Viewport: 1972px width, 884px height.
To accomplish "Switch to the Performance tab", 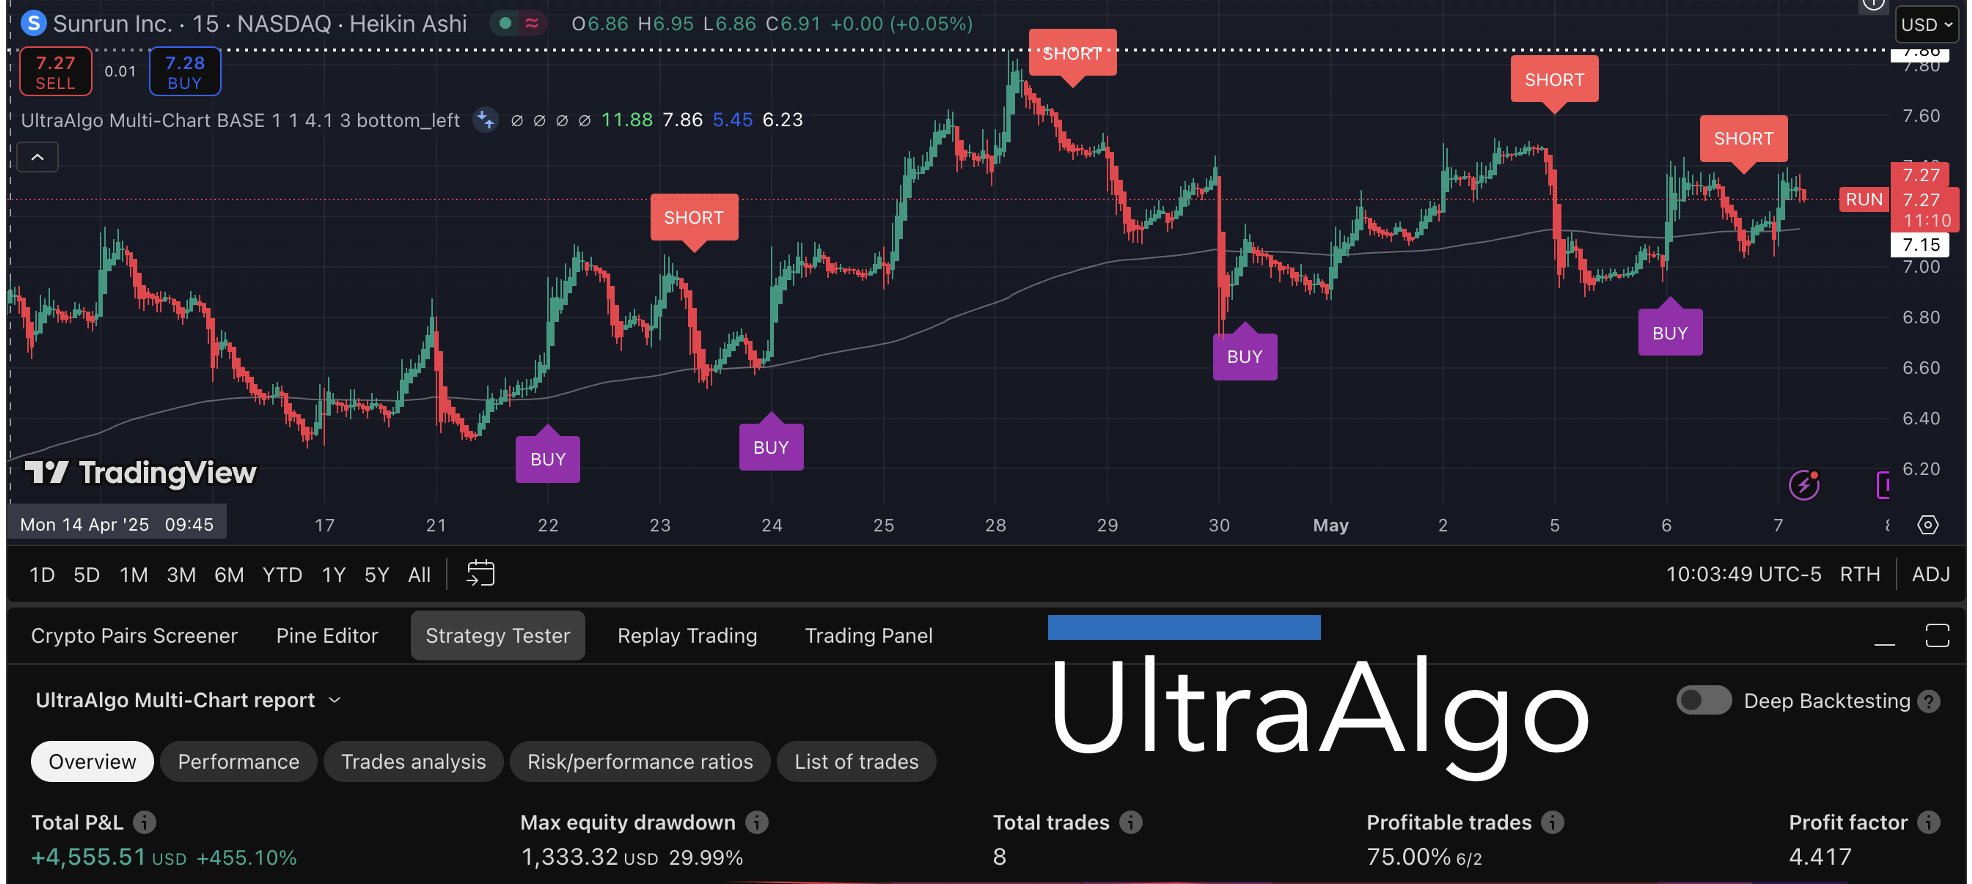I will [238, 762].
